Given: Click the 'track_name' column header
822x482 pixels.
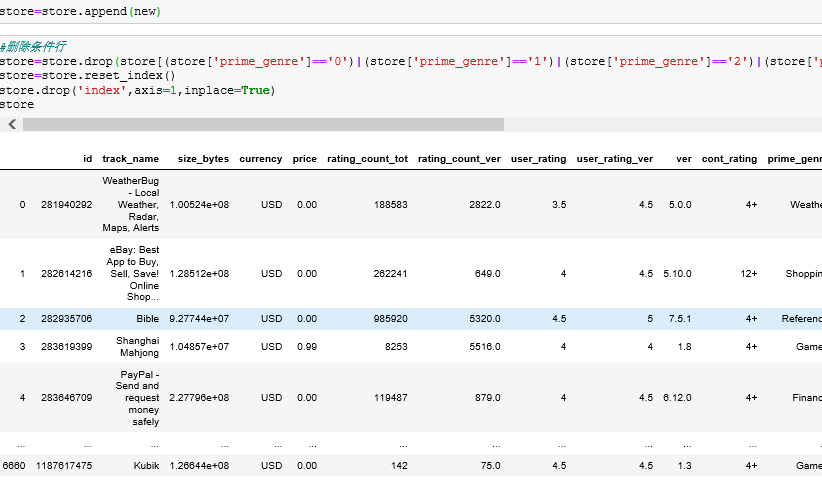Looking at the screenshot, I should (131, 159).
